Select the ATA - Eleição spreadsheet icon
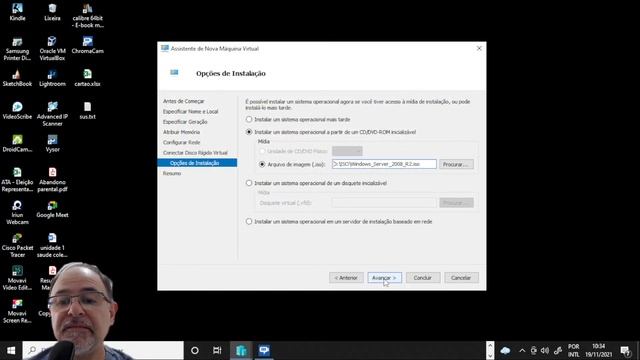 17,180
